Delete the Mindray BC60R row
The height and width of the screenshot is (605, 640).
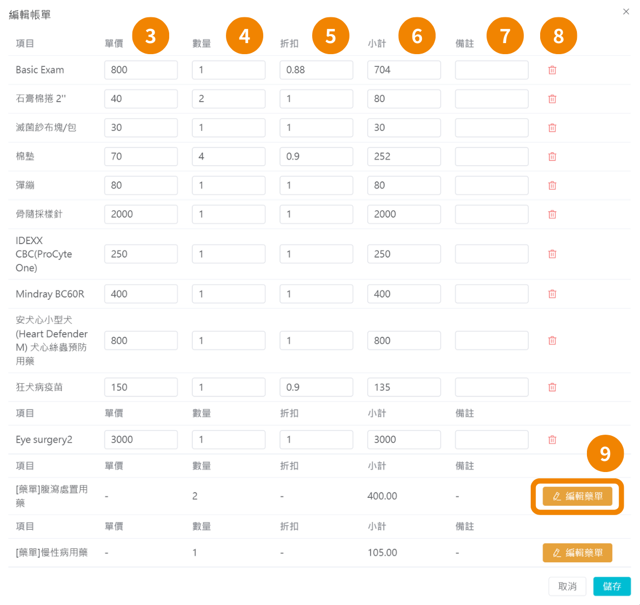coord(552,294)
